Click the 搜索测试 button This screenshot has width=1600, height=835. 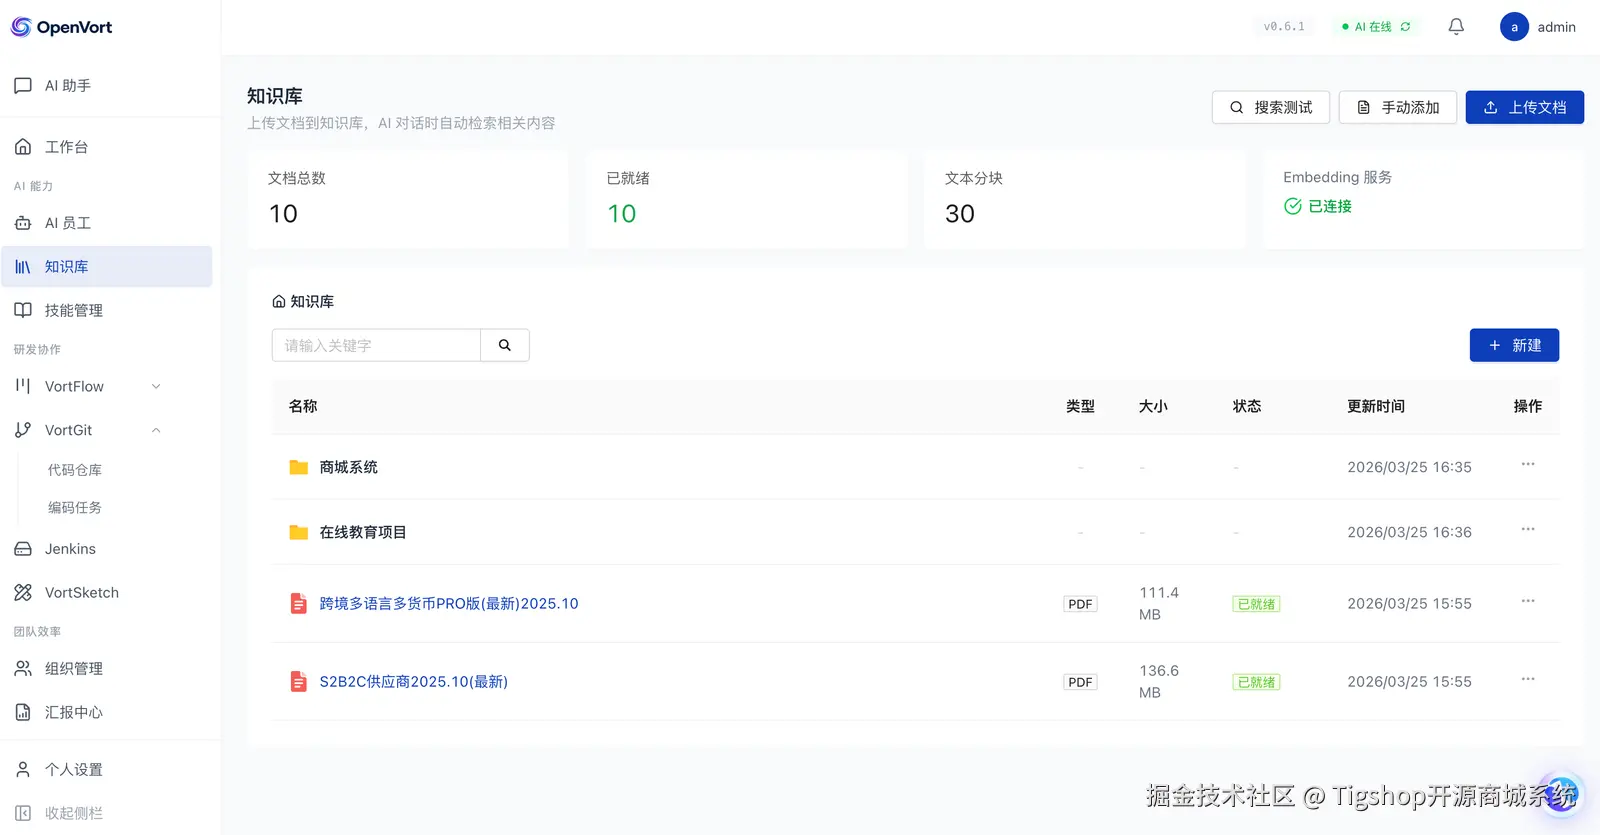[x=1271, y=107]
